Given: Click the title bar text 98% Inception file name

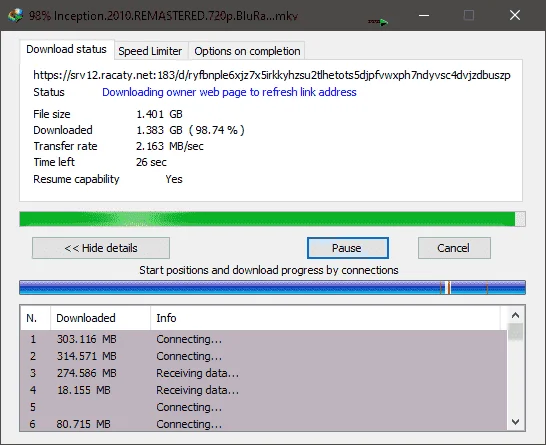Looking at the screenshot, I should 163,16.
